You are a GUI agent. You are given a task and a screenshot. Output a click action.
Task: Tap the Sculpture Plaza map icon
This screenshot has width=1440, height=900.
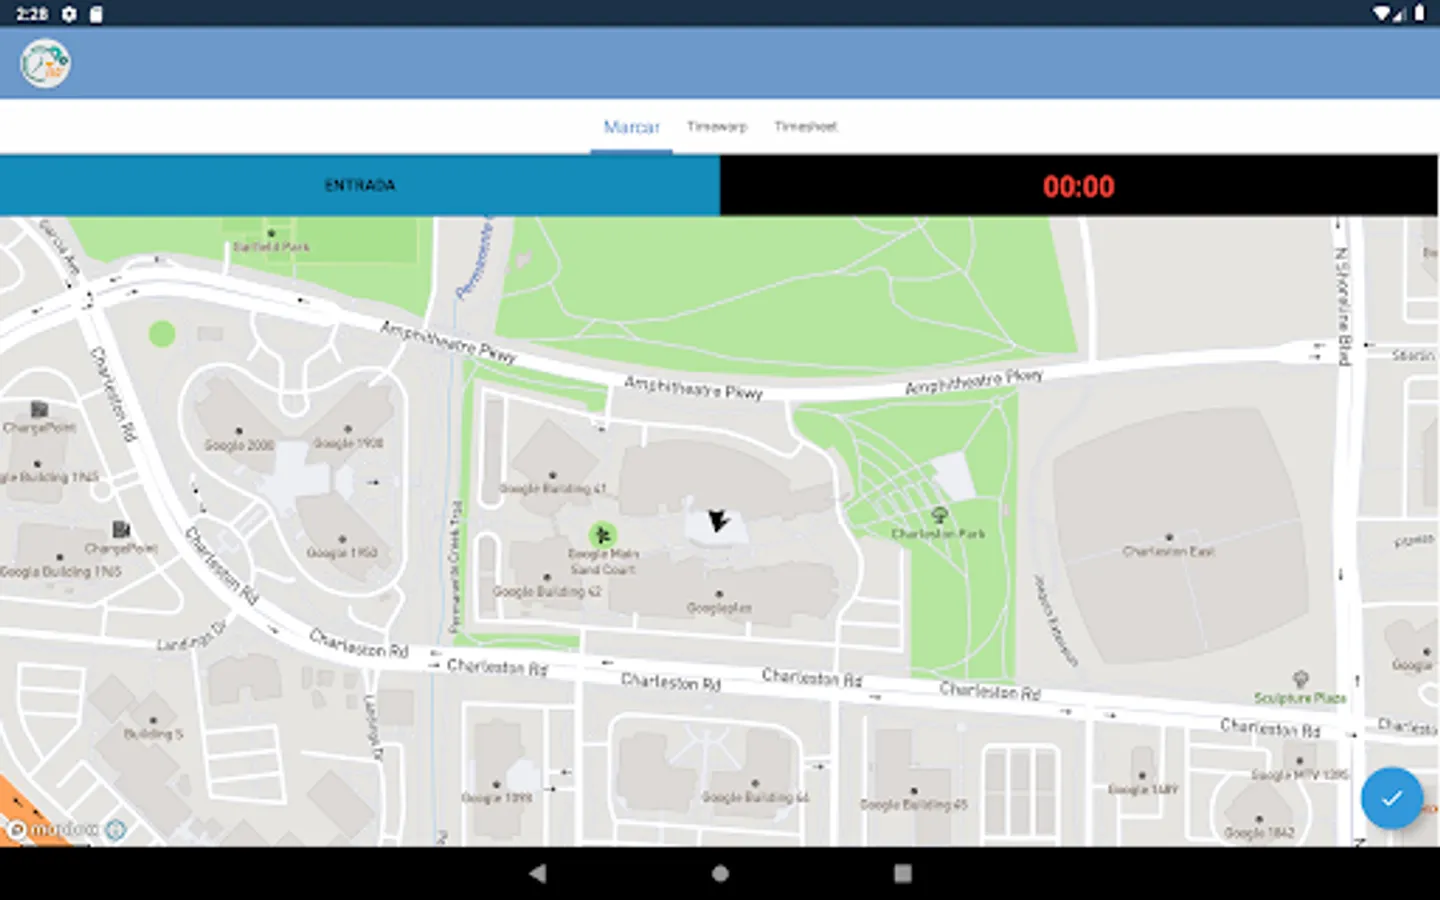tap(1301, 680)
